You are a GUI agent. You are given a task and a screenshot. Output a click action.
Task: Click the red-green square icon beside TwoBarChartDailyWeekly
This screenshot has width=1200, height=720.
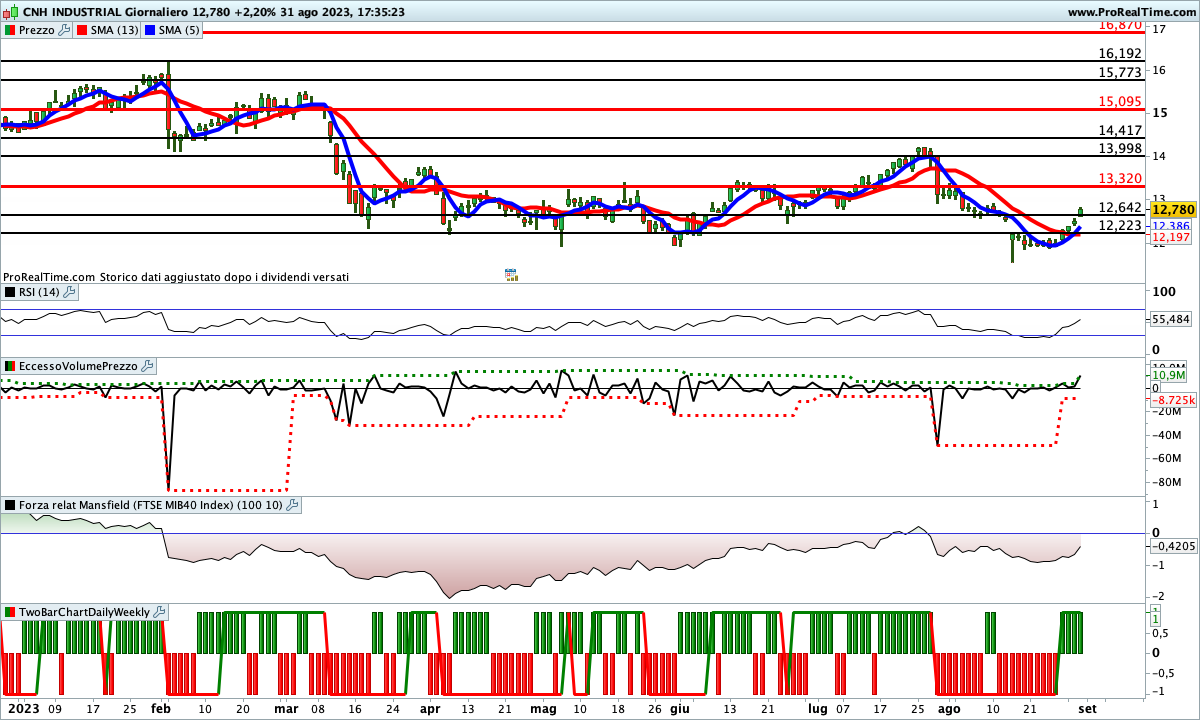click(10, 612)
